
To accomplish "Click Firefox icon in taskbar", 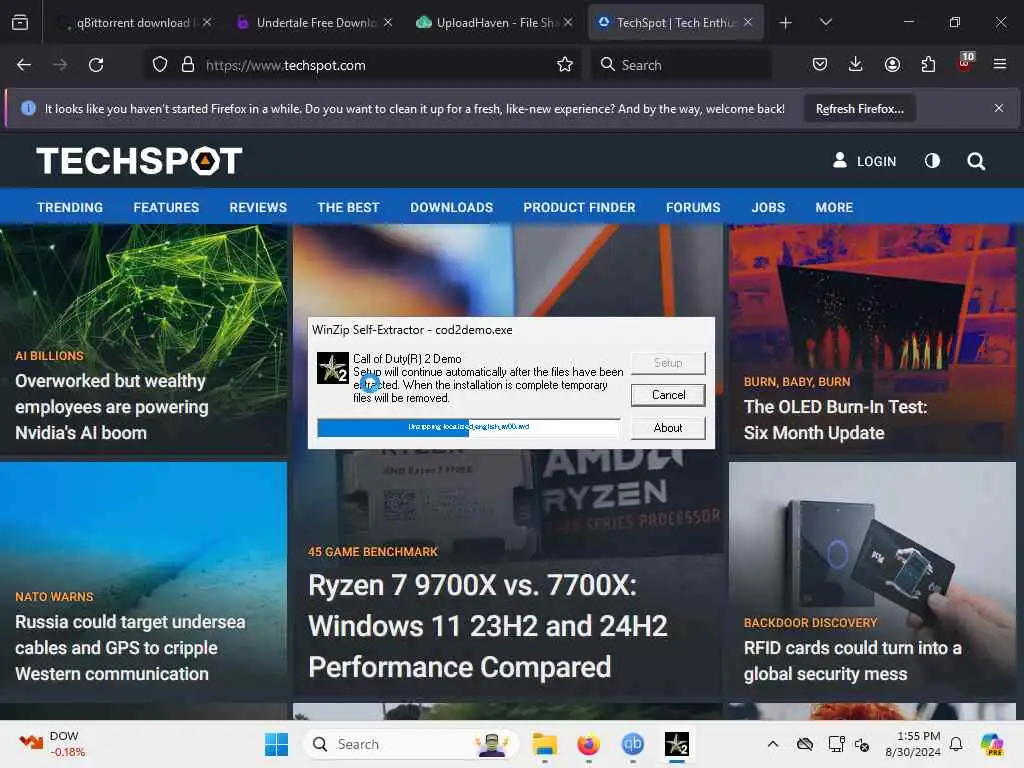I will tap(588, 744).
